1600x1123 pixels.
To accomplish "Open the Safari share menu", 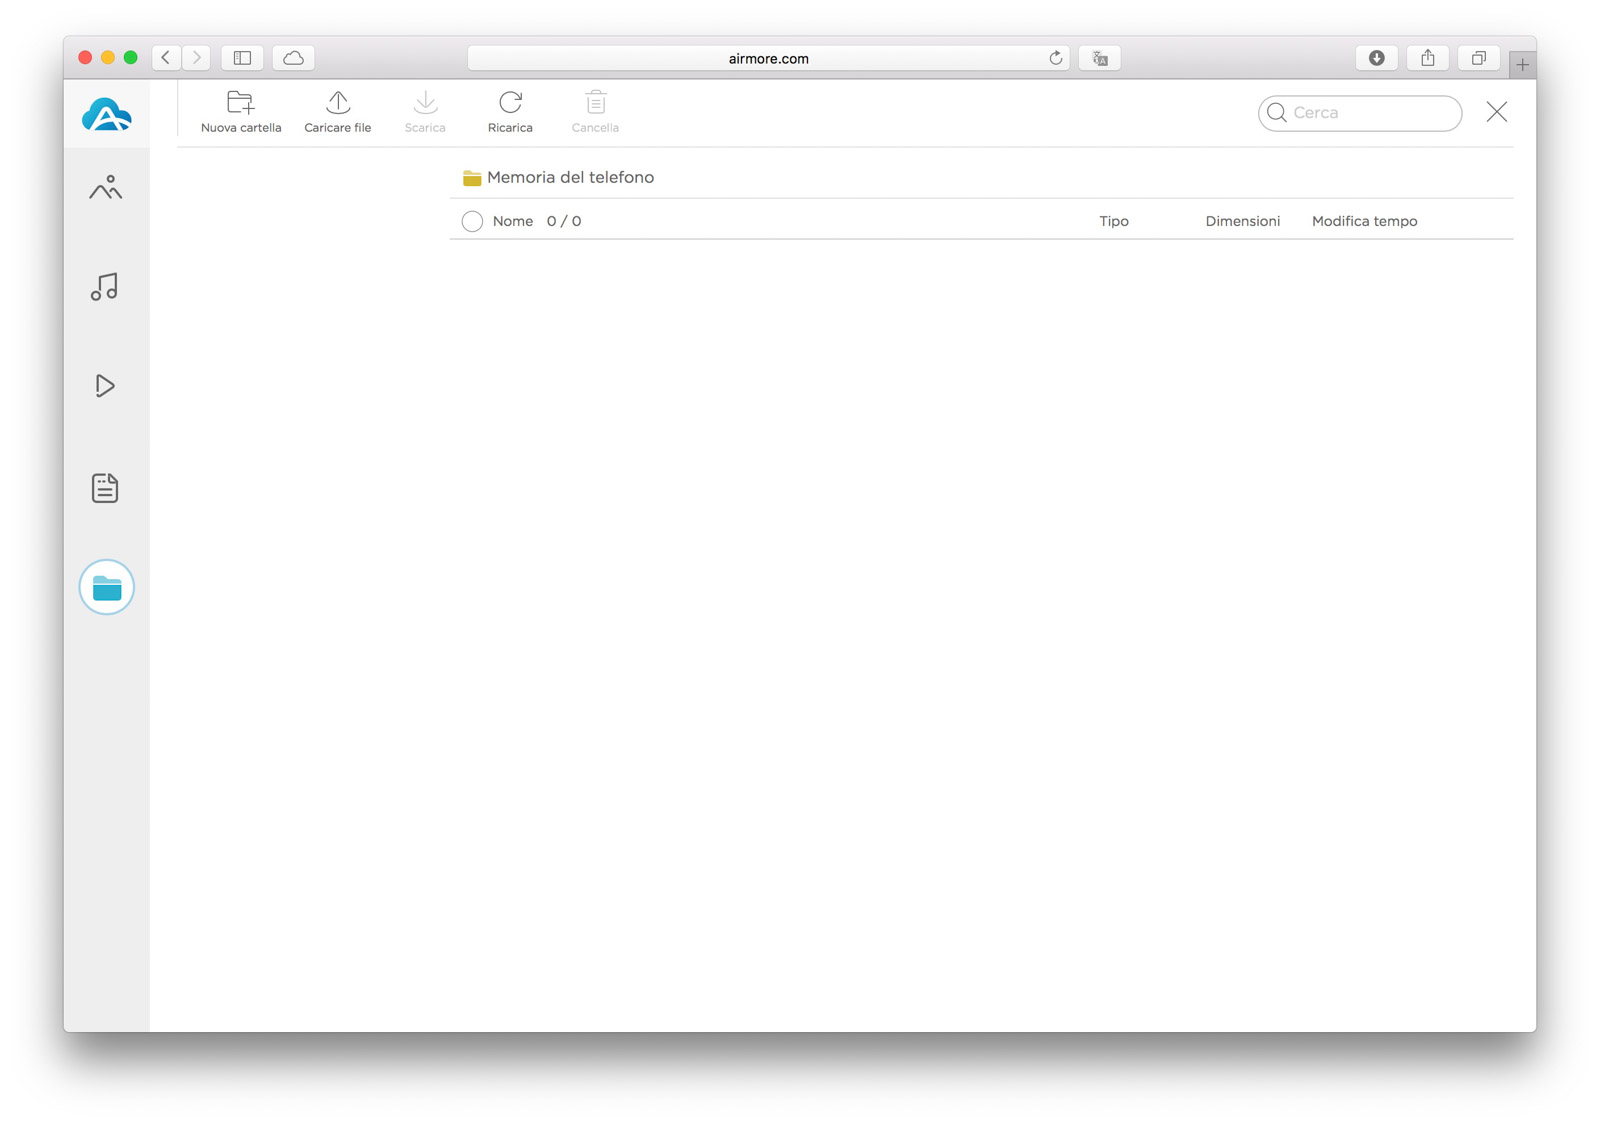I will tap(1428, 58).
